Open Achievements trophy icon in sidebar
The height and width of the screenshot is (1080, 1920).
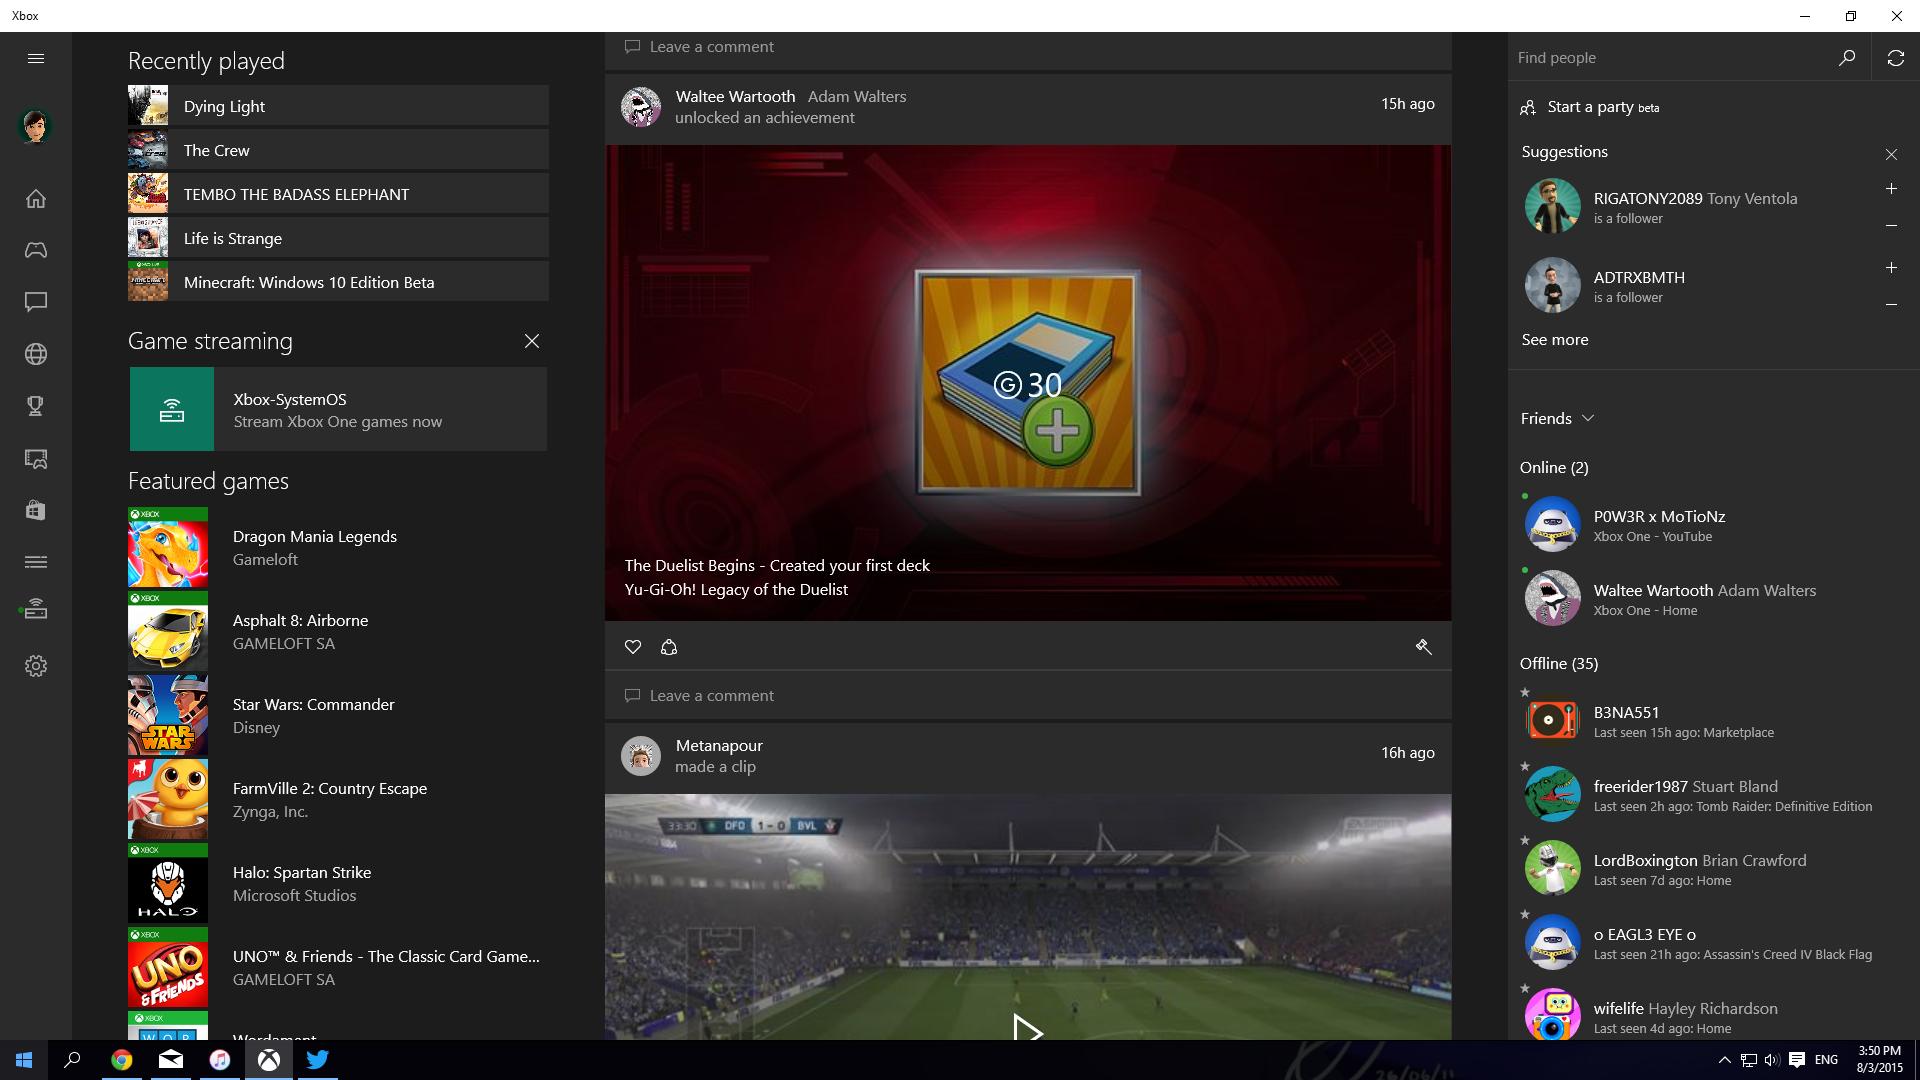coord(36,406)
